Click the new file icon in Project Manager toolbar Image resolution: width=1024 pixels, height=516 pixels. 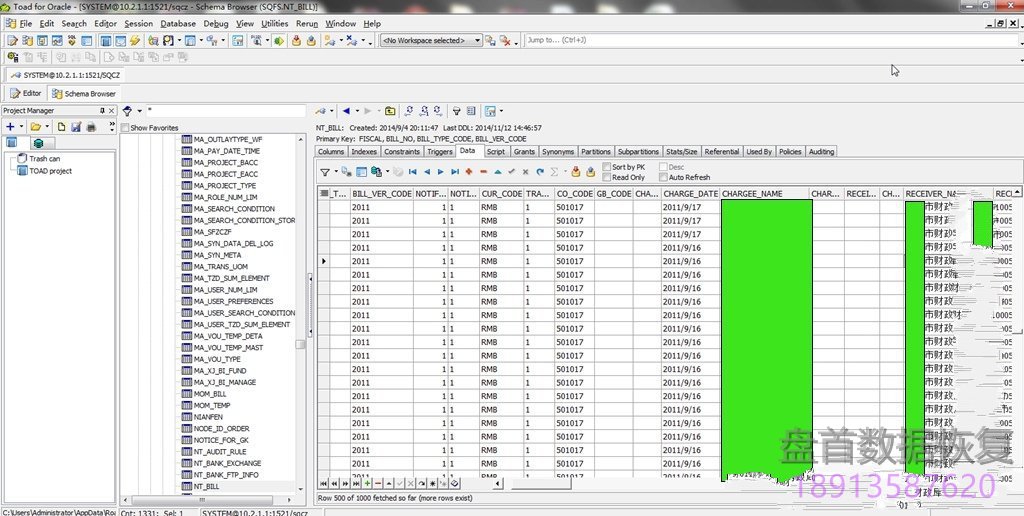pyautogui.click(x=61, y=127)
